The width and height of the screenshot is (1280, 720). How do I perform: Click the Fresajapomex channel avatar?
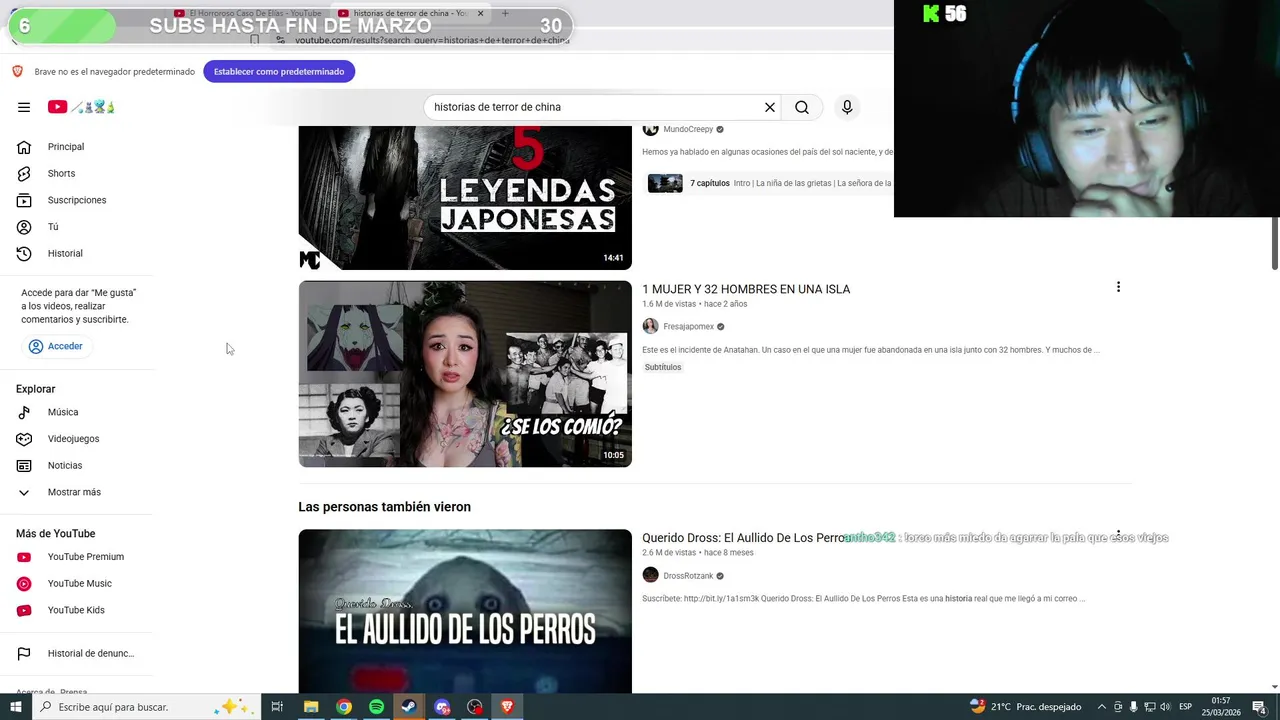(650, 326)
